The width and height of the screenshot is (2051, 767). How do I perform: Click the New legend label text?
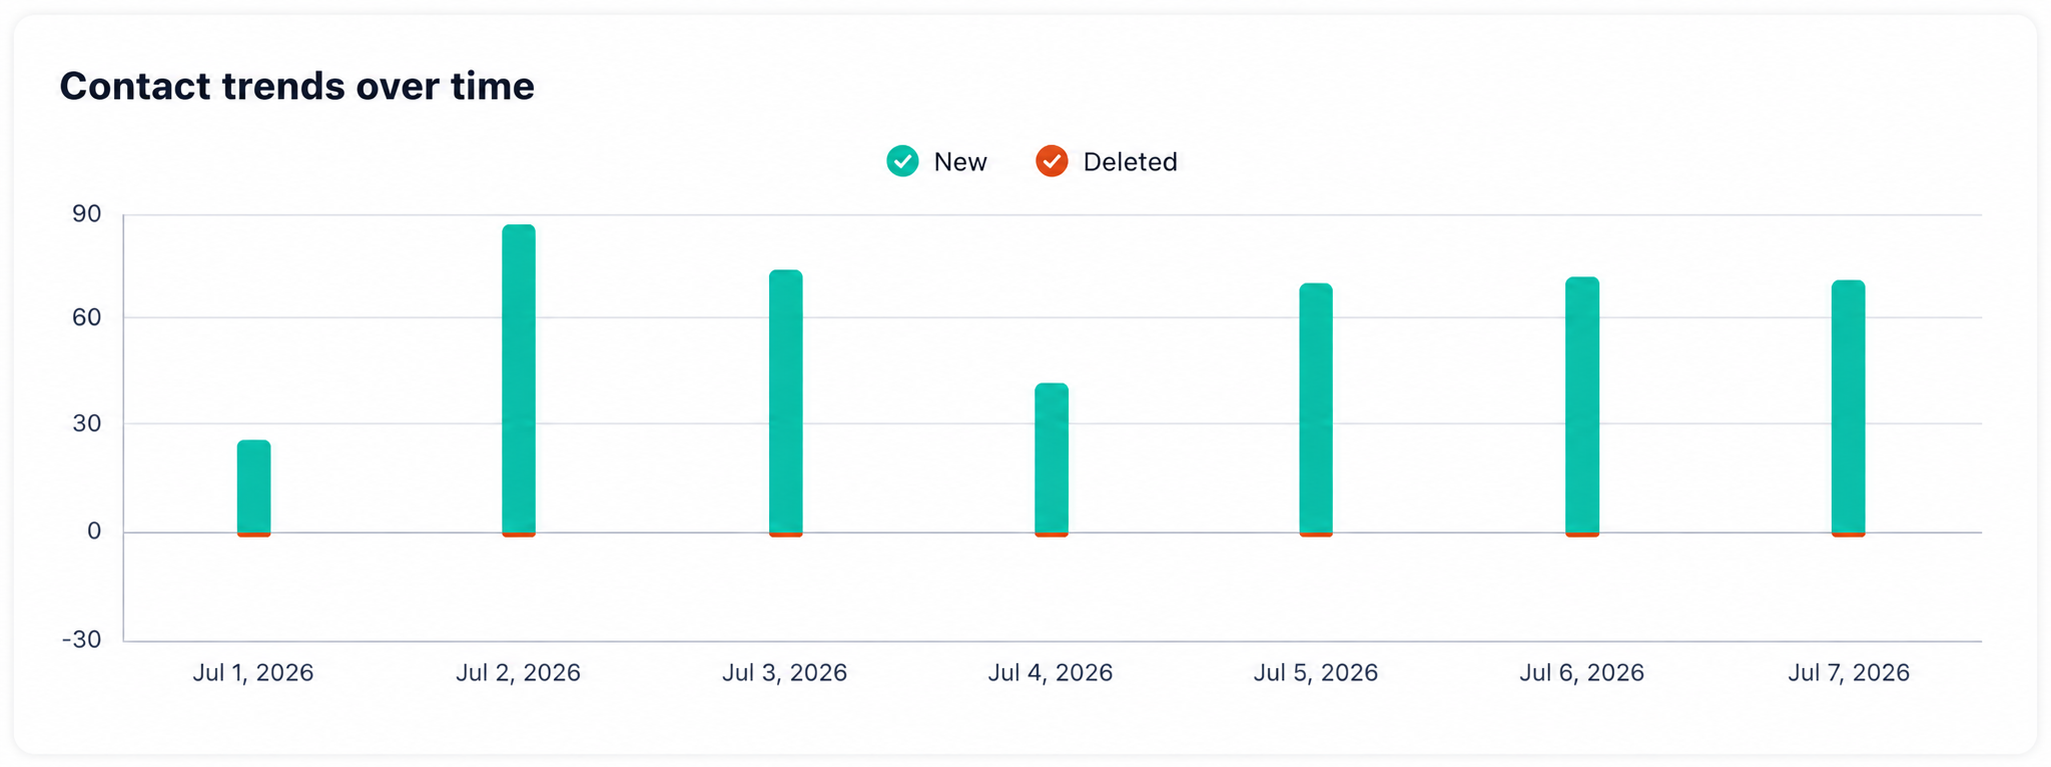960,162
